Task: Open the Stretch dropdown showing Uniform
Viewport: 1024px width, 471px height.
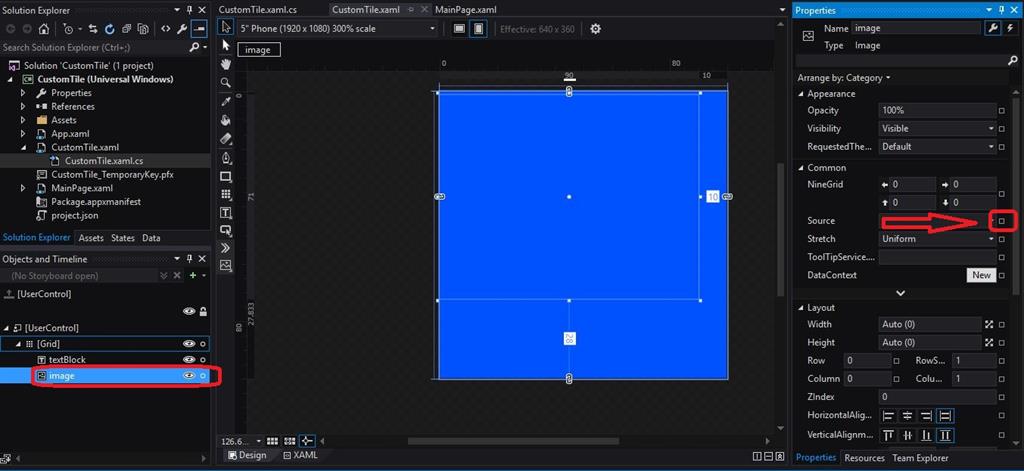Action: (x=937, y=239)
